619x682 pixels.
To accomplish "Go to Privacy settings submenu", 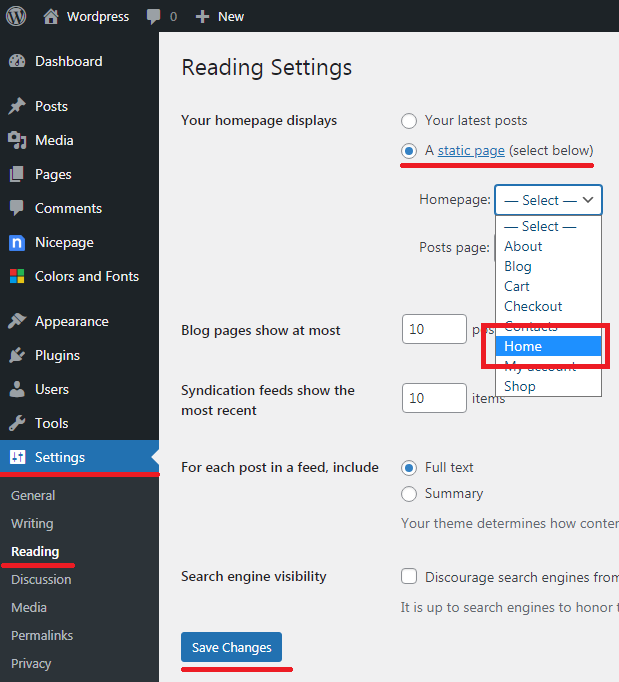I will pyautogui.click(x=31, y=663).
